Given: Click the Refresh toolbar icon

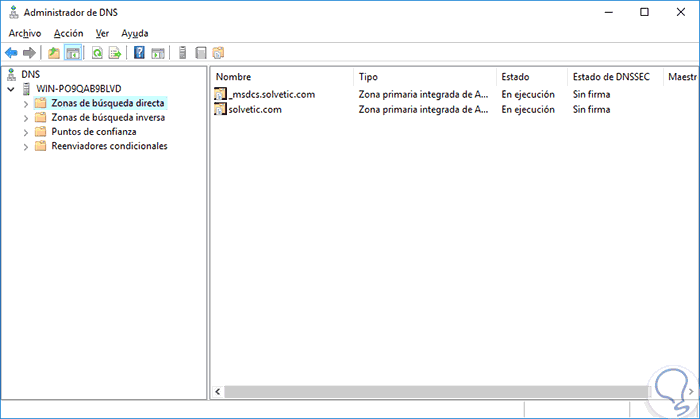Looking at the screenshot, I should tap(97, 53).
